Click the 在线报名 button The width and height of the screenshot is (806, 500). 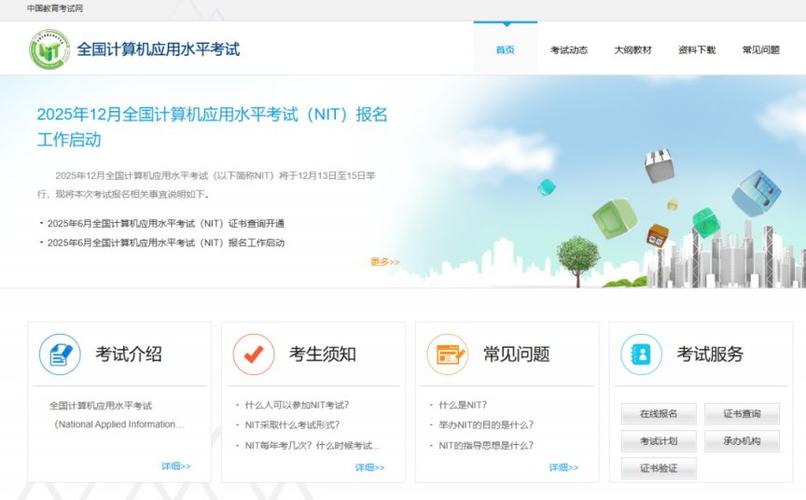tap(658, 414)
